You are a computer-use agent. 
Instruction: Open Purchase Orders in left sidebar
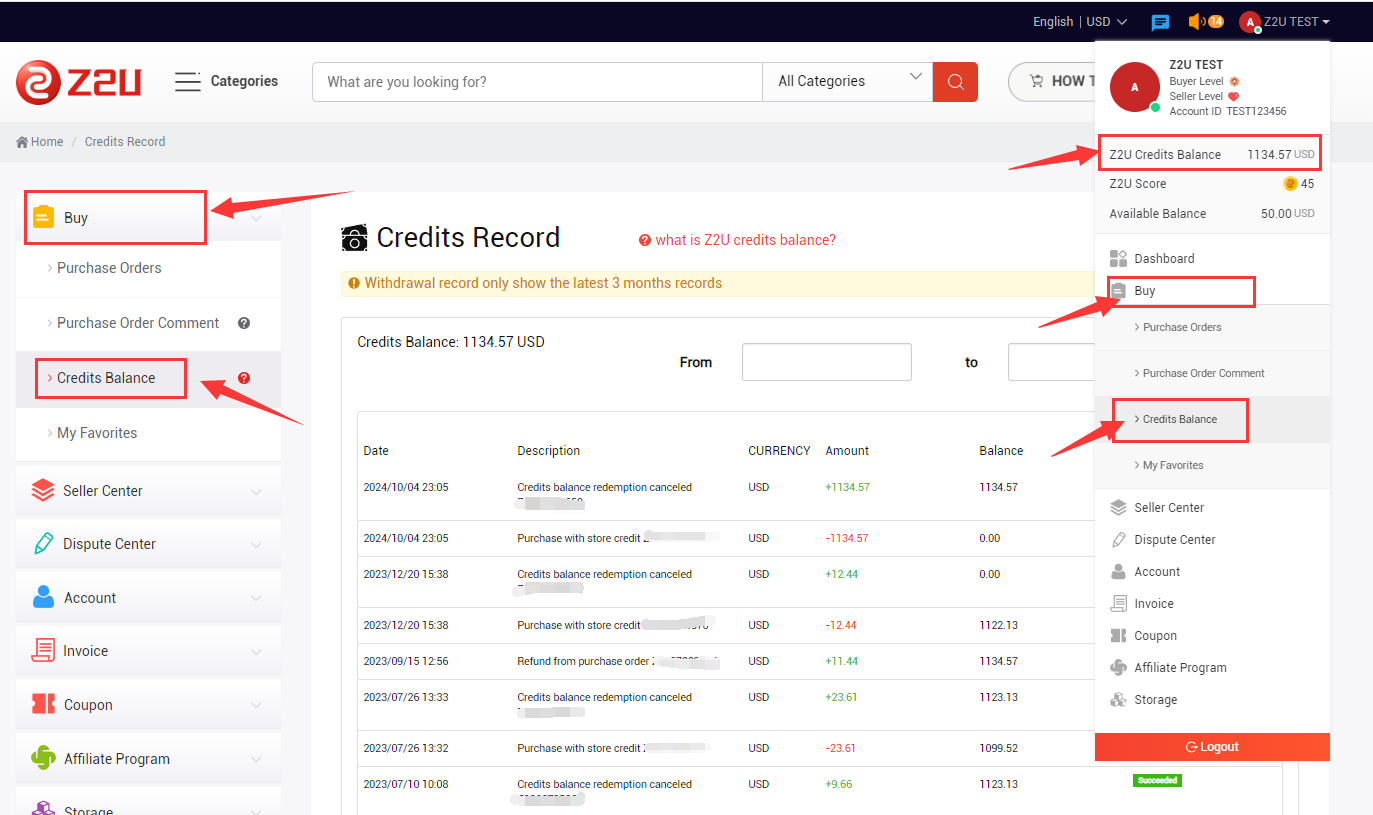(x=109, y=268)
